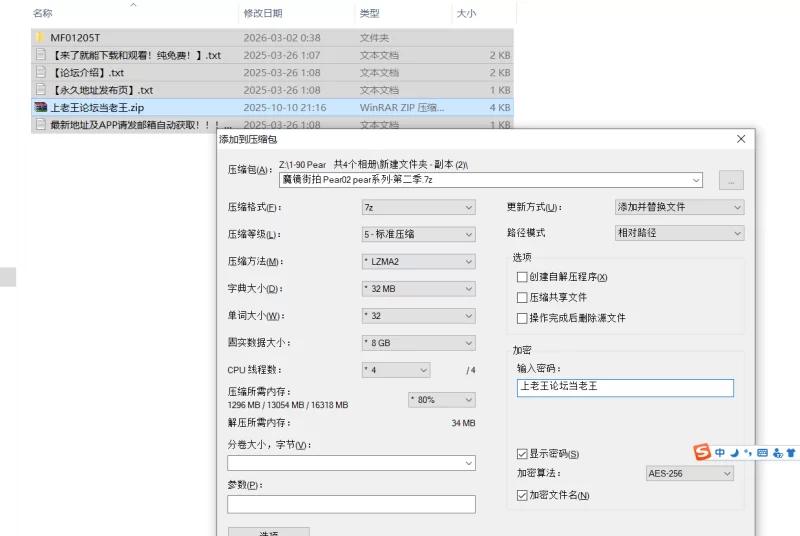The image size is (800, 536).
Task: Sort files by 大小 column header
Action: pos(466,13)
